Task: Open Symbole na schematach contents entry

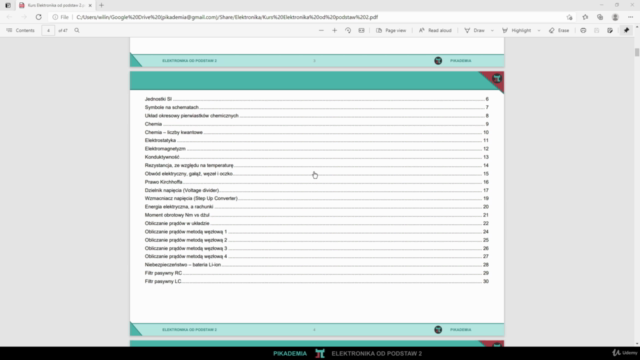Action: 316,107
